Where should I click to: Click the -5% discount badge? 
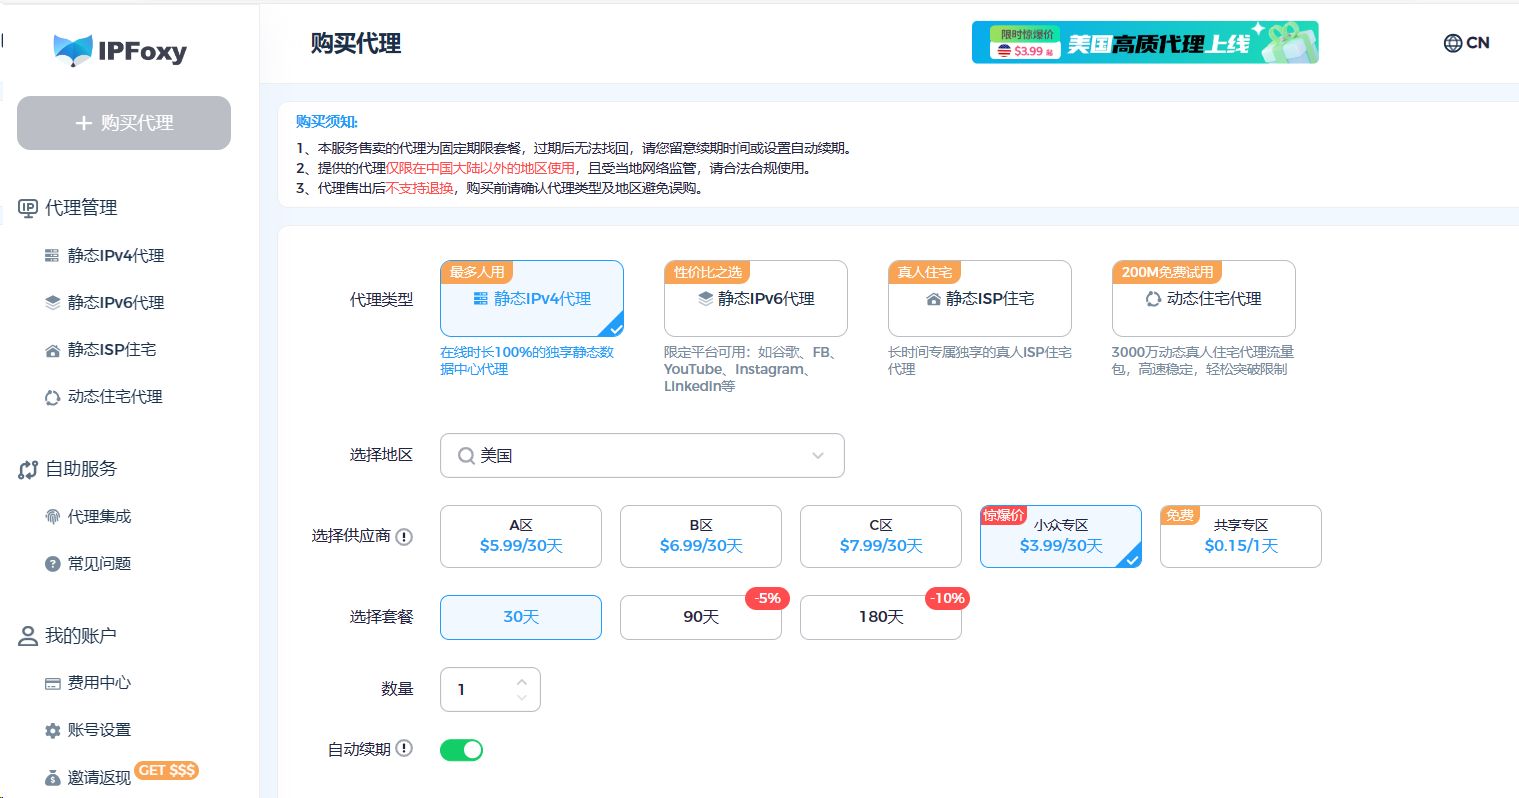click(x=768, y=598)
